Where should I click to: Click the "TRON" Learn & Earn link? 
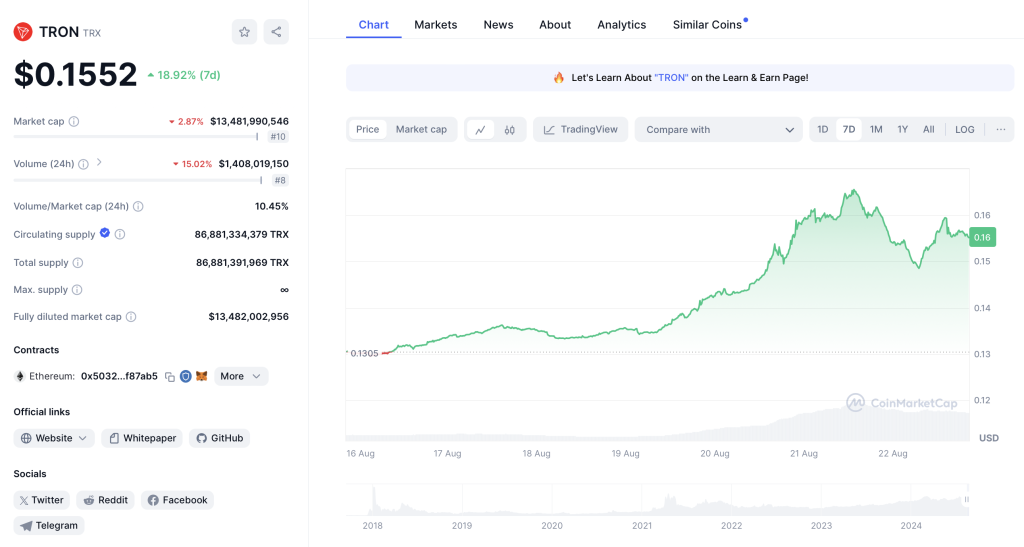coord(671,78)
